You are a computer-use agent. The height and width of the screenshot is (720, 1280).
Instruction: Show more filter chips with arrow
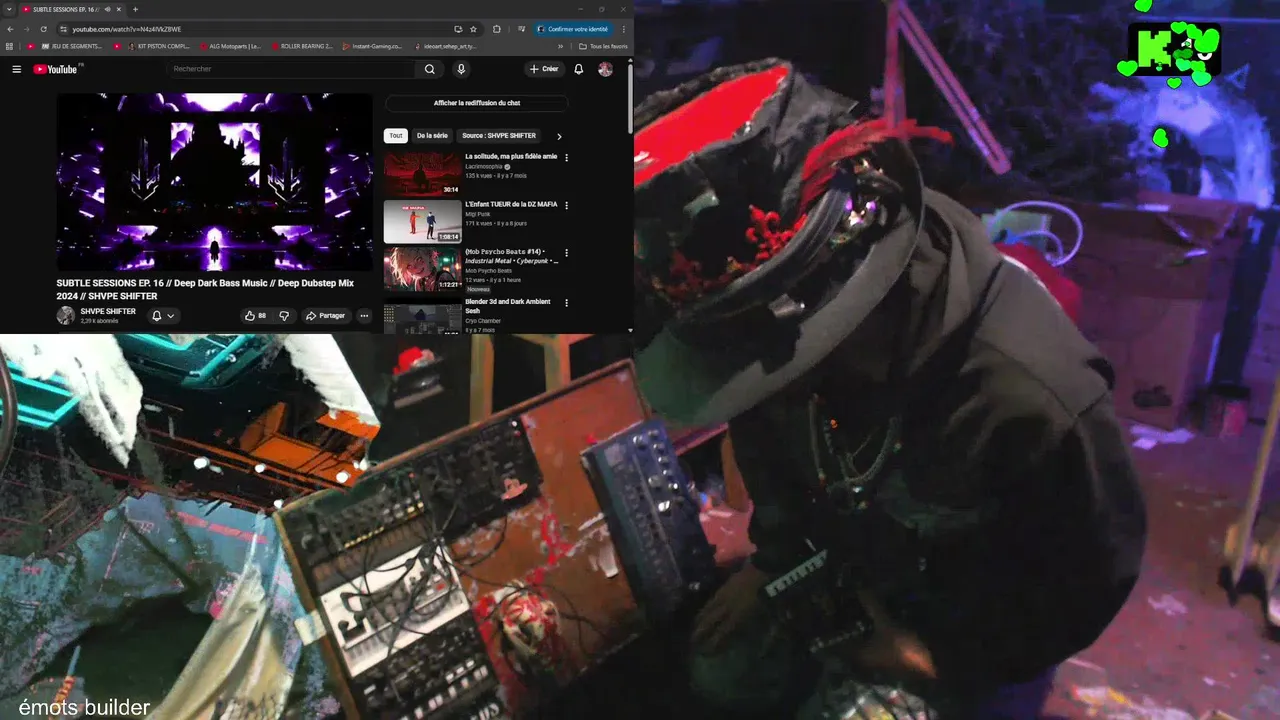pyautogui.click(x=559, y=136)
